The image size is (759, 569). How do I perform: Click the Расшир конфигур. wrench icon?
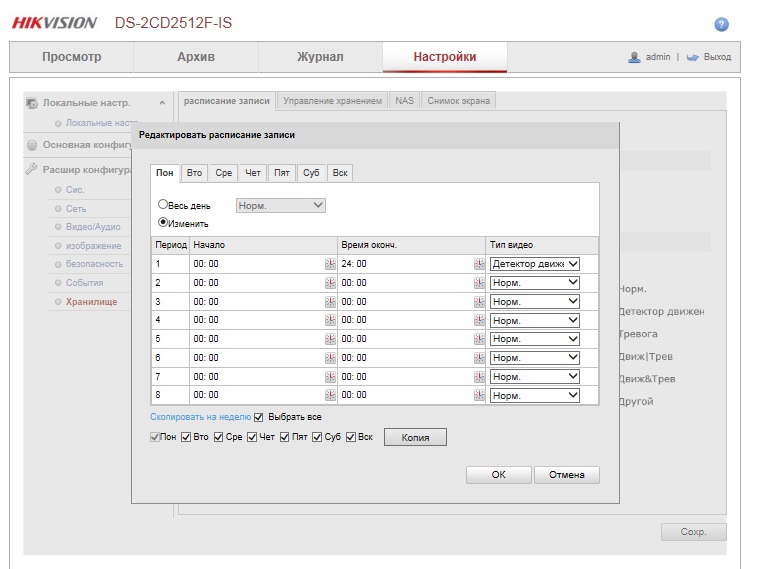point(31,169)
